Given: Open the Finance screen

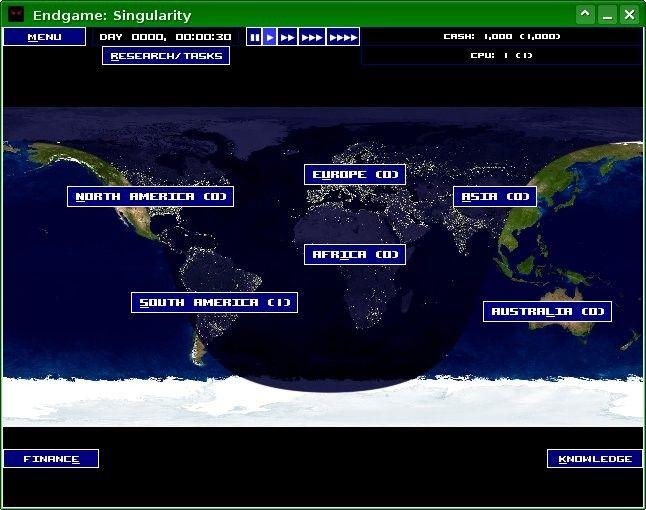Looking at the screenshot, I should (51, 459).
